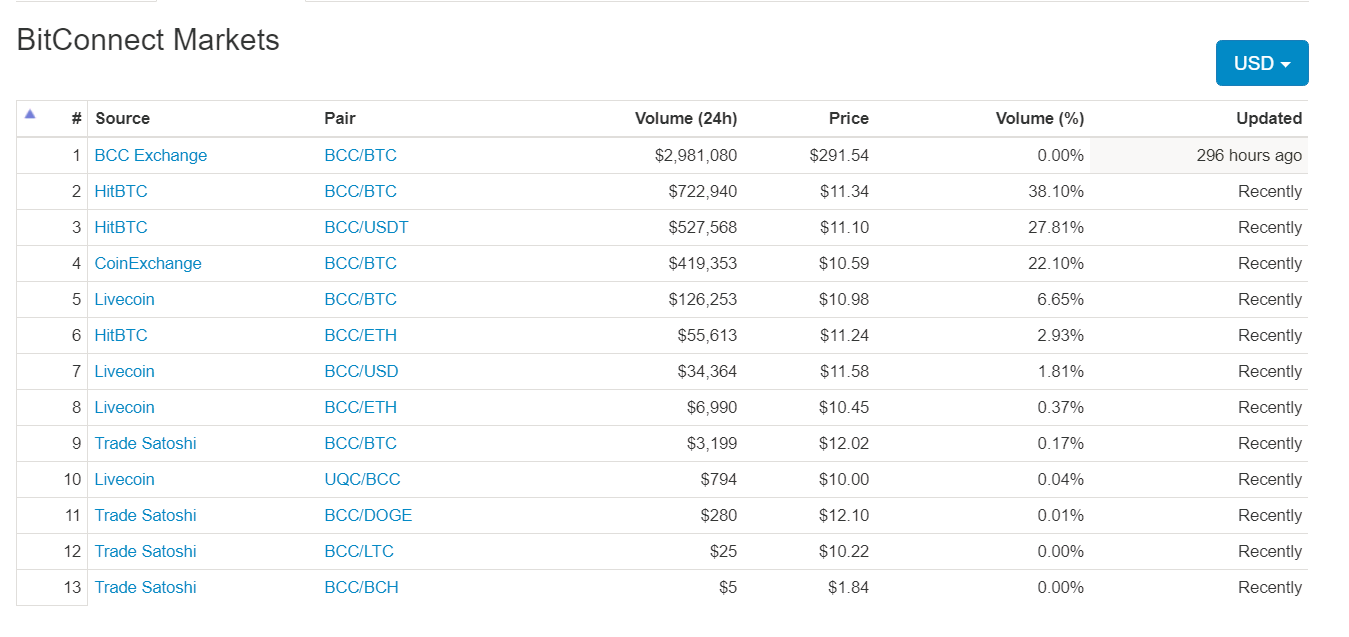Open the BCC/BCH pair link
This screenshot has height=637, width=1349.
tap(361, 587)
